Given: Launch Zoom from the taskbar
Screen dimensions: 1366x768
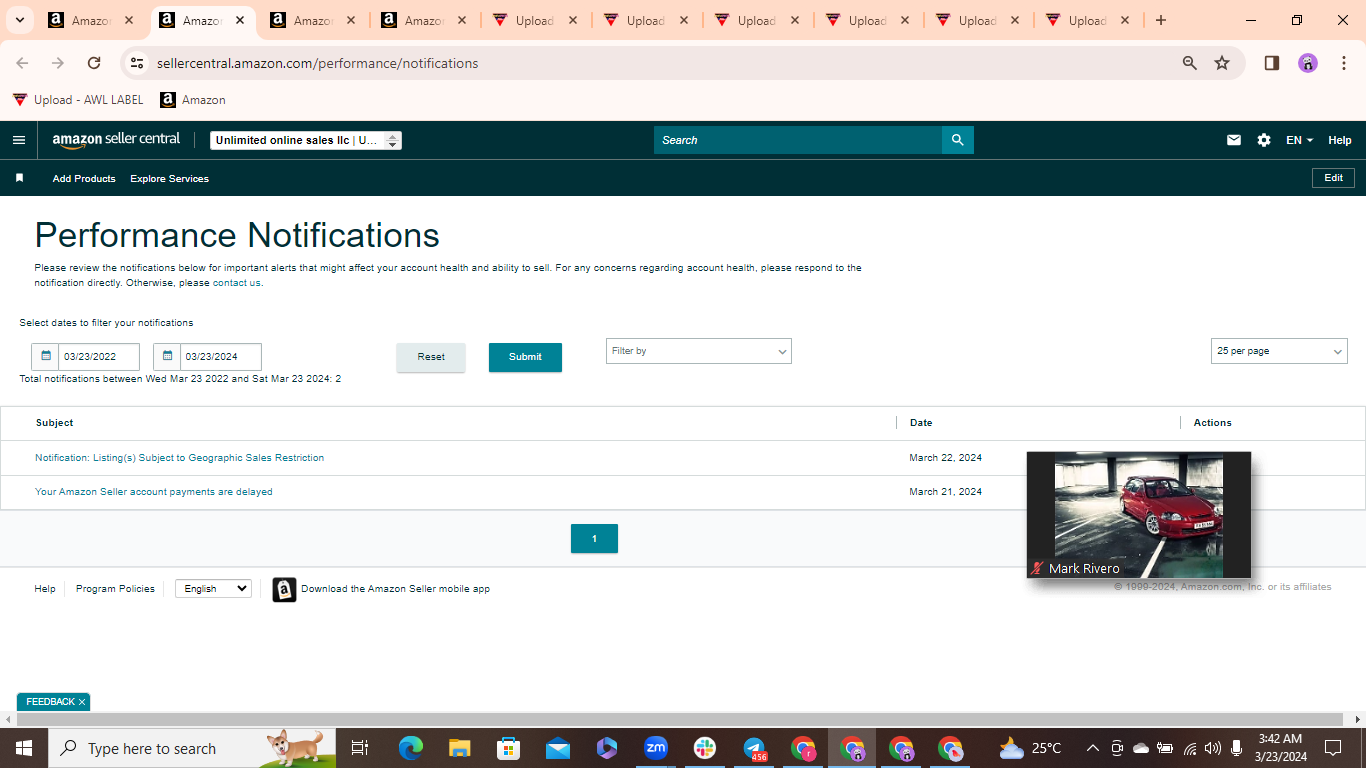Looking at the screenshot, I should coord(656,748).
